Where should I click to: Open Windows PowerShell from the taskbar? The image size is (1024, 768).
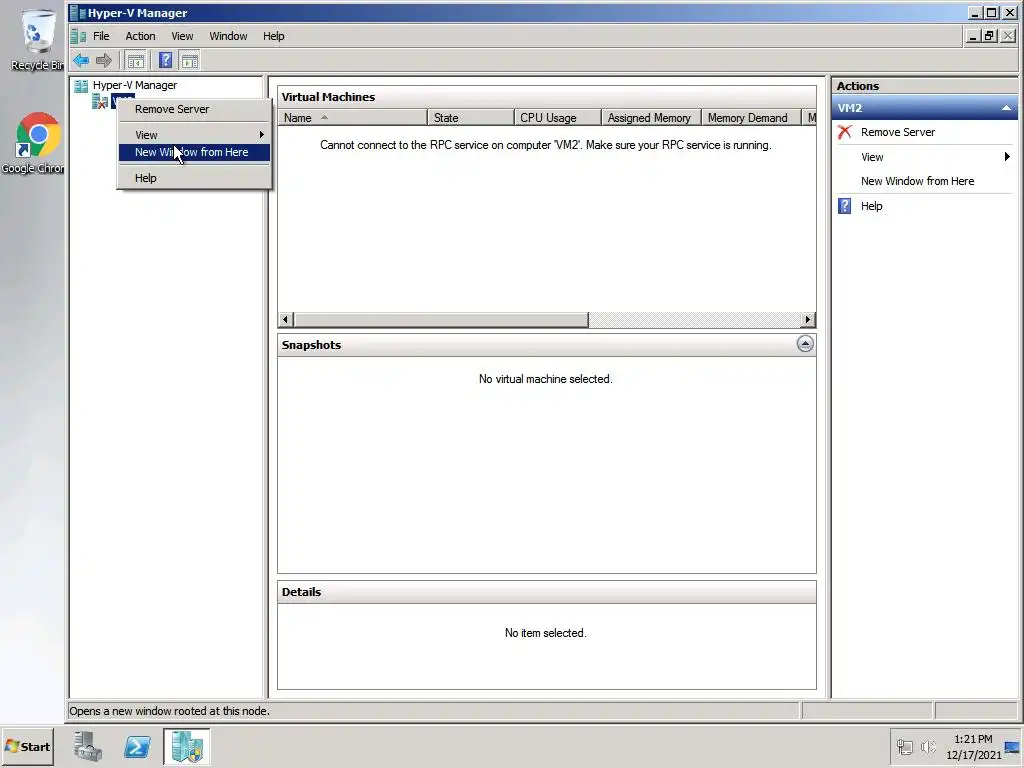(137, 746)
